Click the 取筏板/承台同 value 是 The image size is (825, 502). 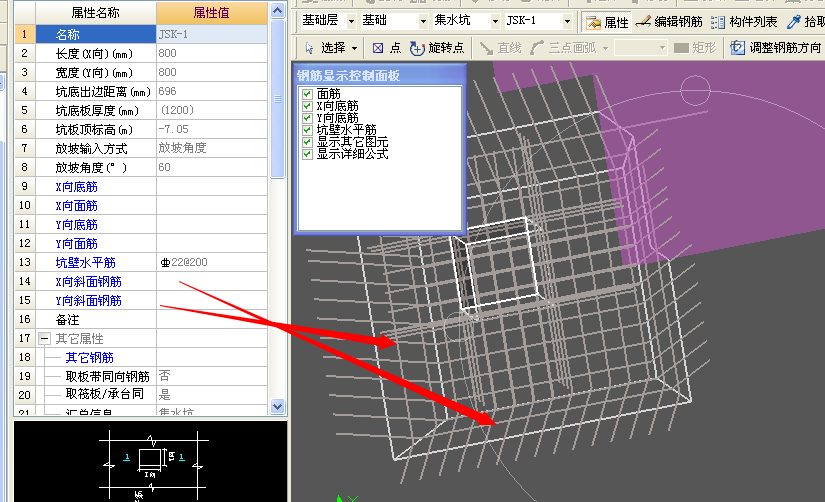click(x=212, y=395)
